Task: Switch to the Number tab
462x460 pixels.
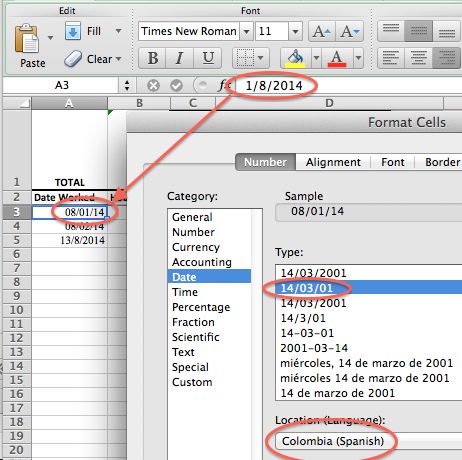Action: (x=265, y=162)
